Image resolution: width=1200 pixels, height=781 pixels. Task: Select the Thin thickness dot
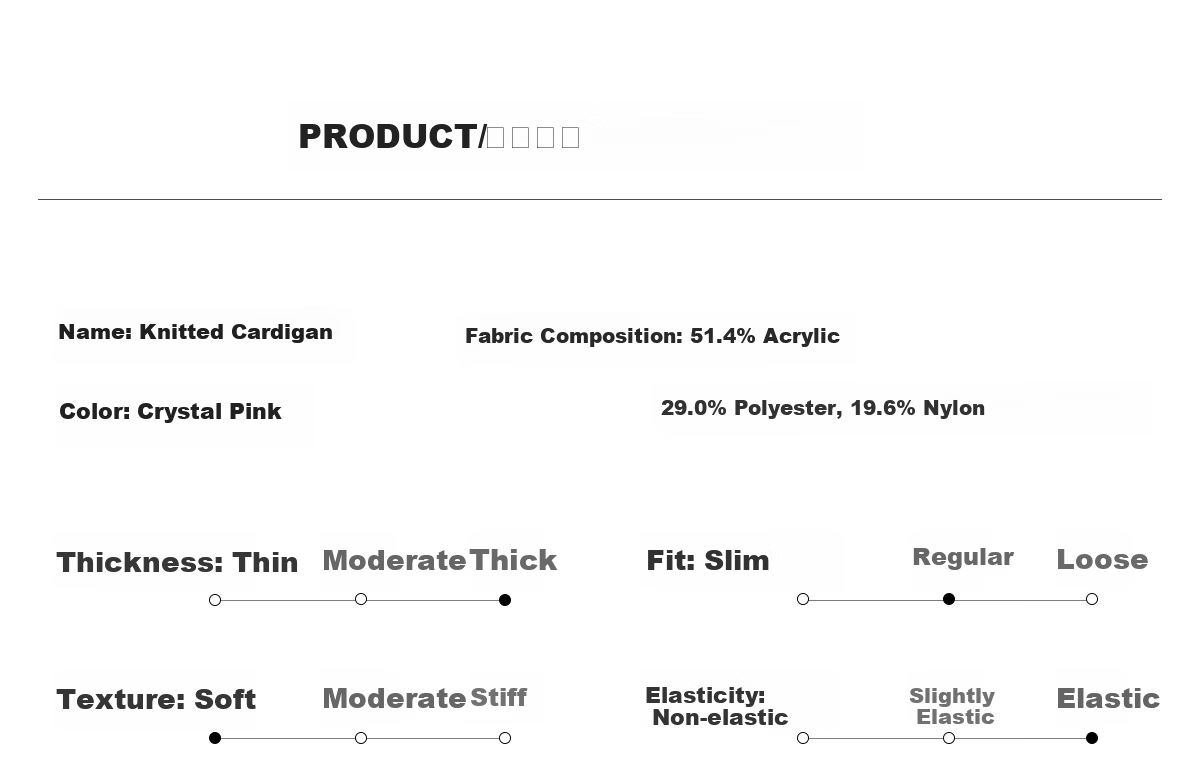click(x=215, y=600)
